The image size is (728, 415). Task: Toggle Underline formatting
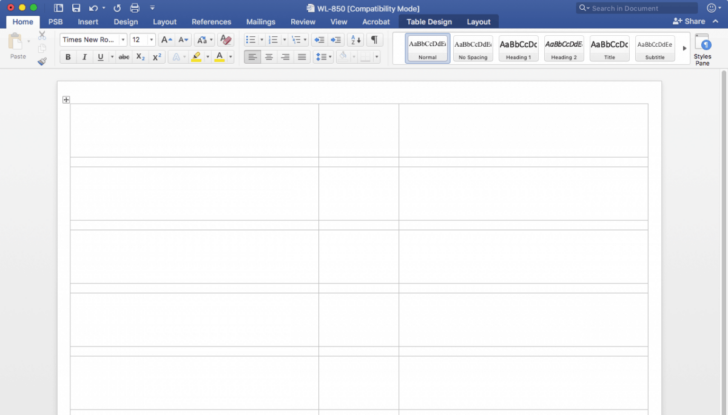pyautogui.click(x=100, y=57)
